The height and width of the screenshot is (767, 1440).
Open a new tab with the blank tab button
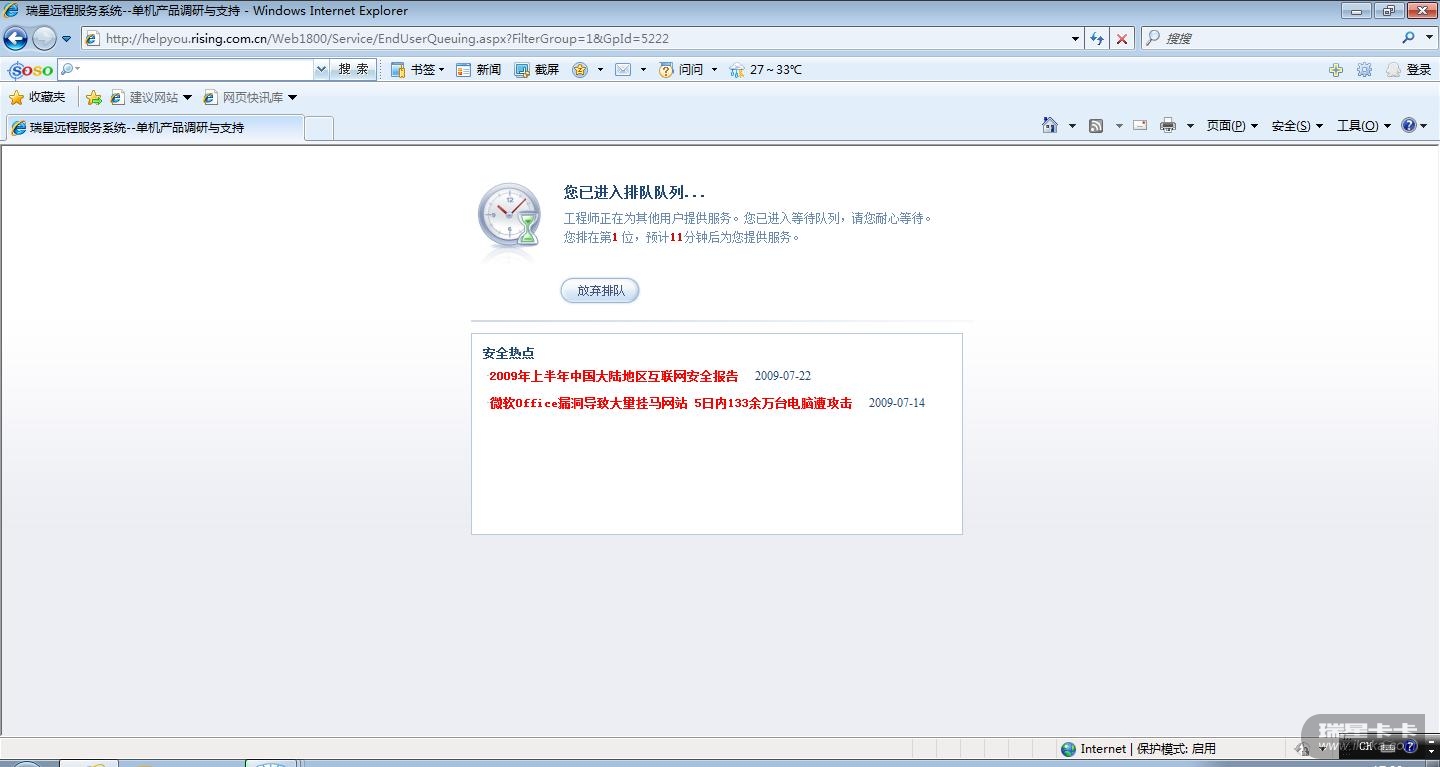click(319, 128)
